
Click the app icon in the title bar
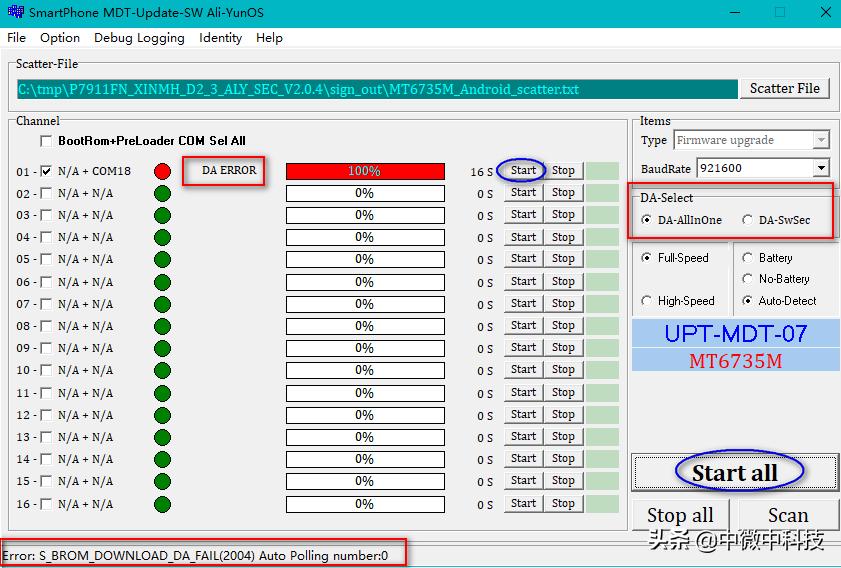coord(14,12)
